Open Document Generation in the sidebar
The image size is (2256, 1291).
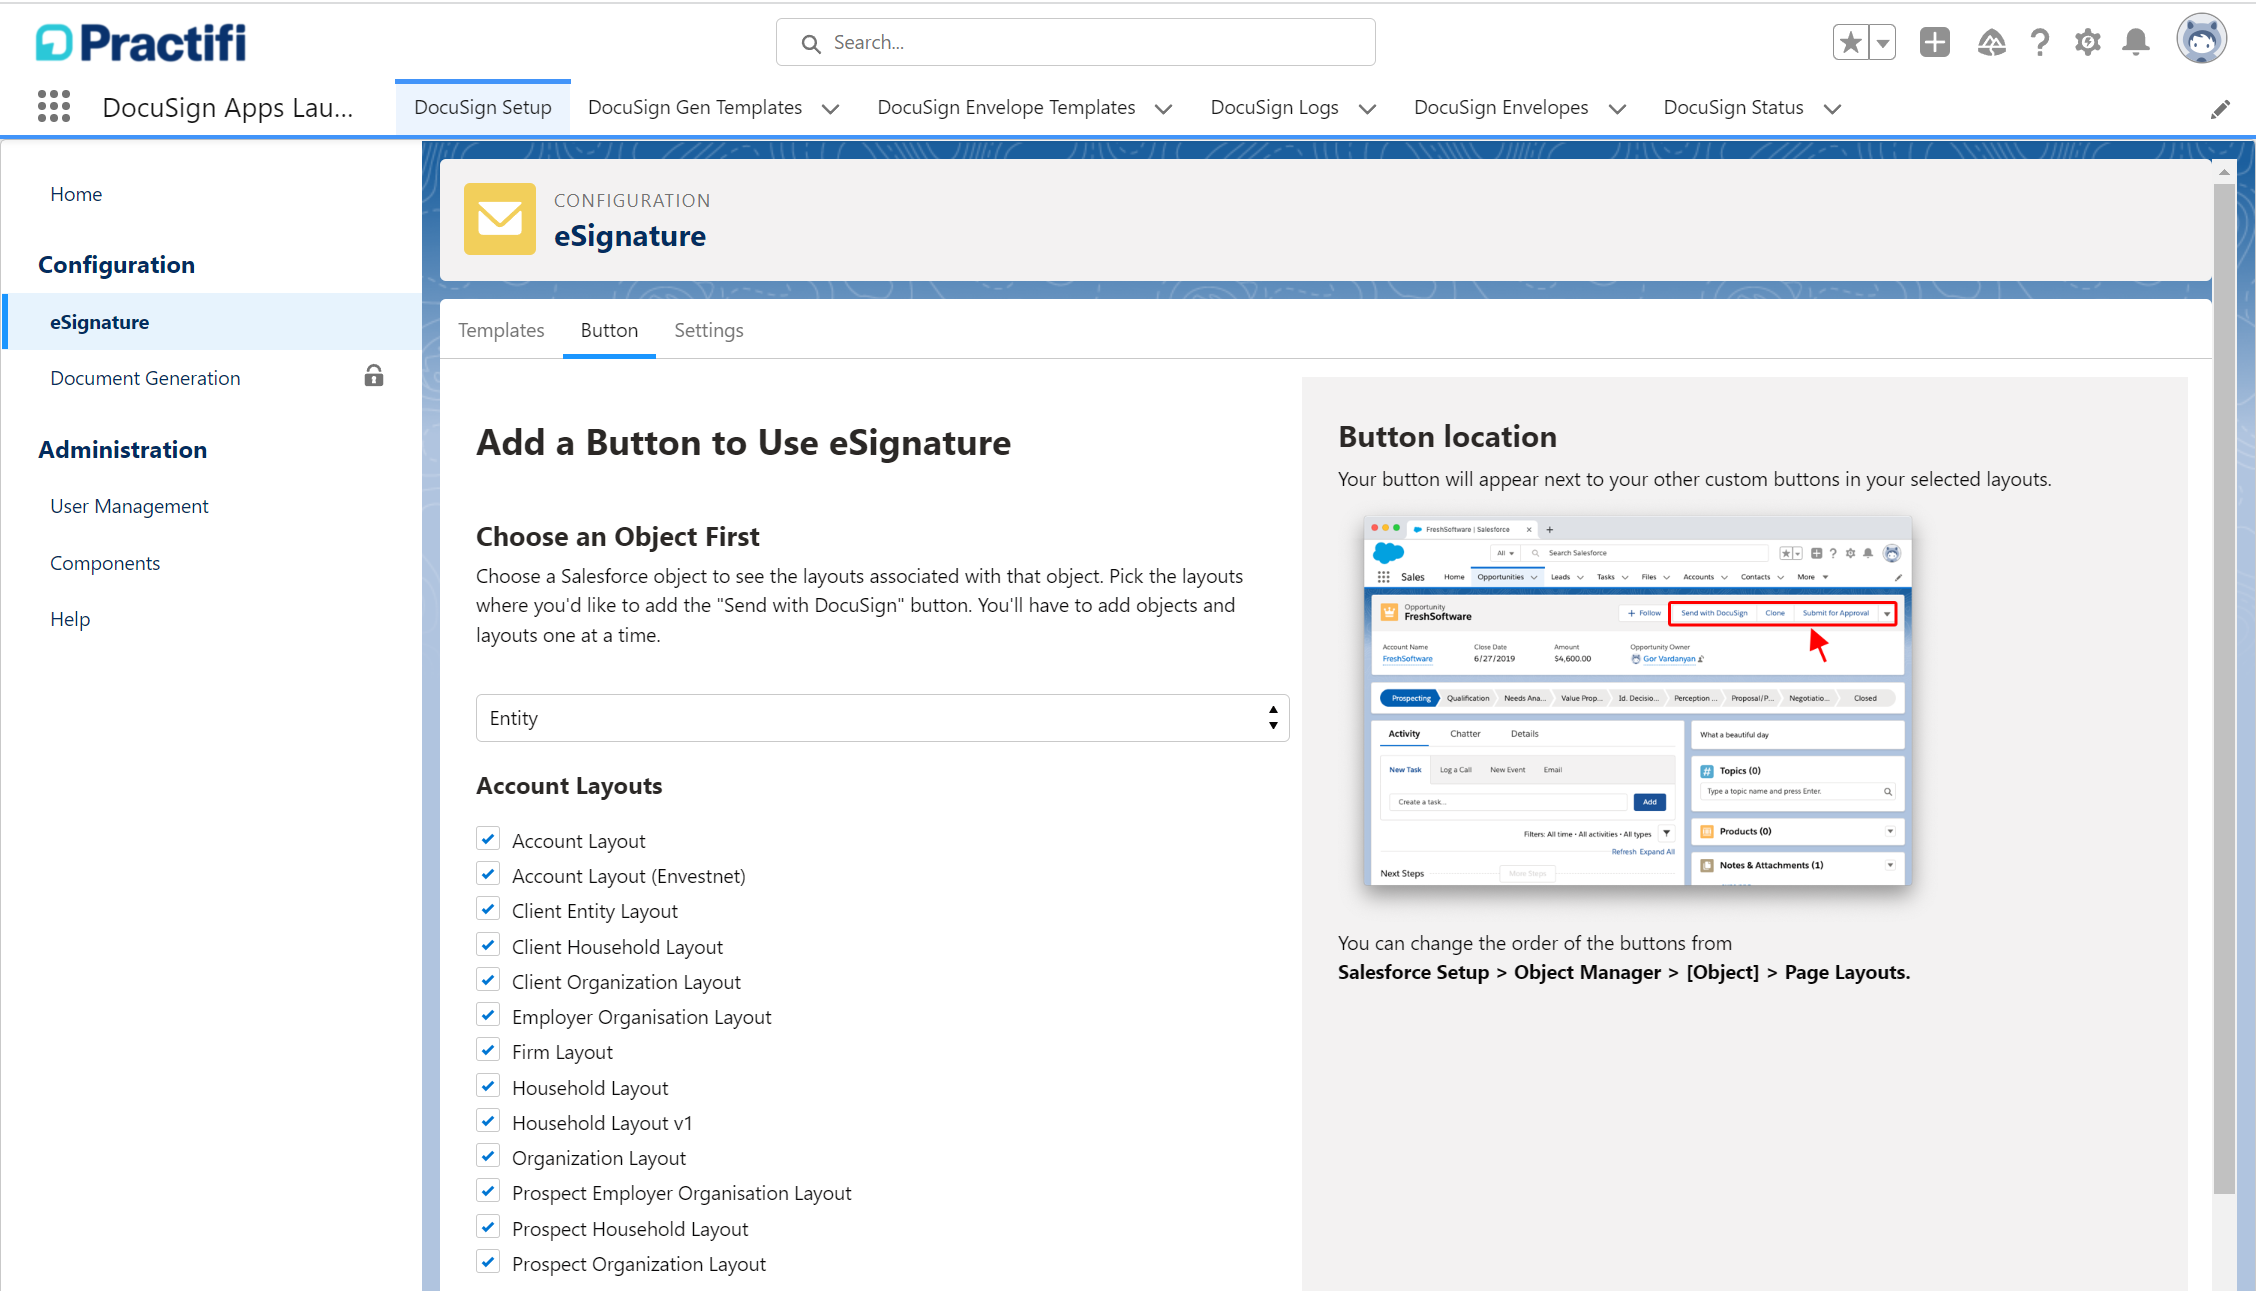(x=145, y=378)
